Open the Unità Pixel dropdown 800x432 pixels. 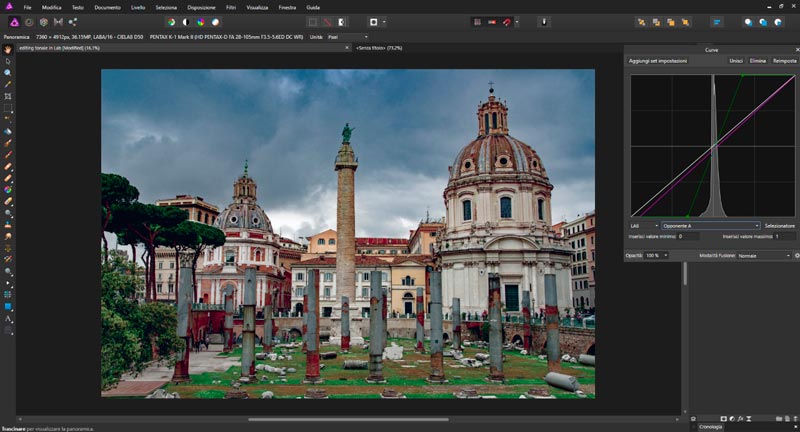click(347, 37)
